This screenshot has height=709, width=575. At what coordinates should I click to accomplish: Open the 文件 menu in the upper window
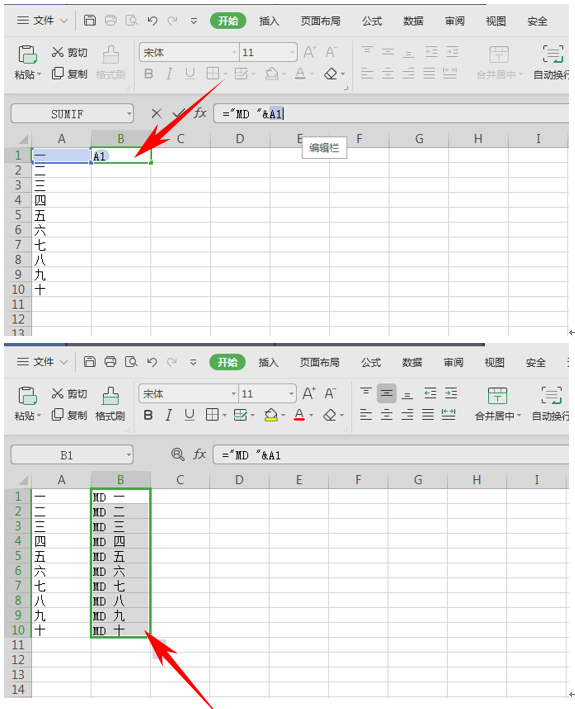(x=42, y=20)
